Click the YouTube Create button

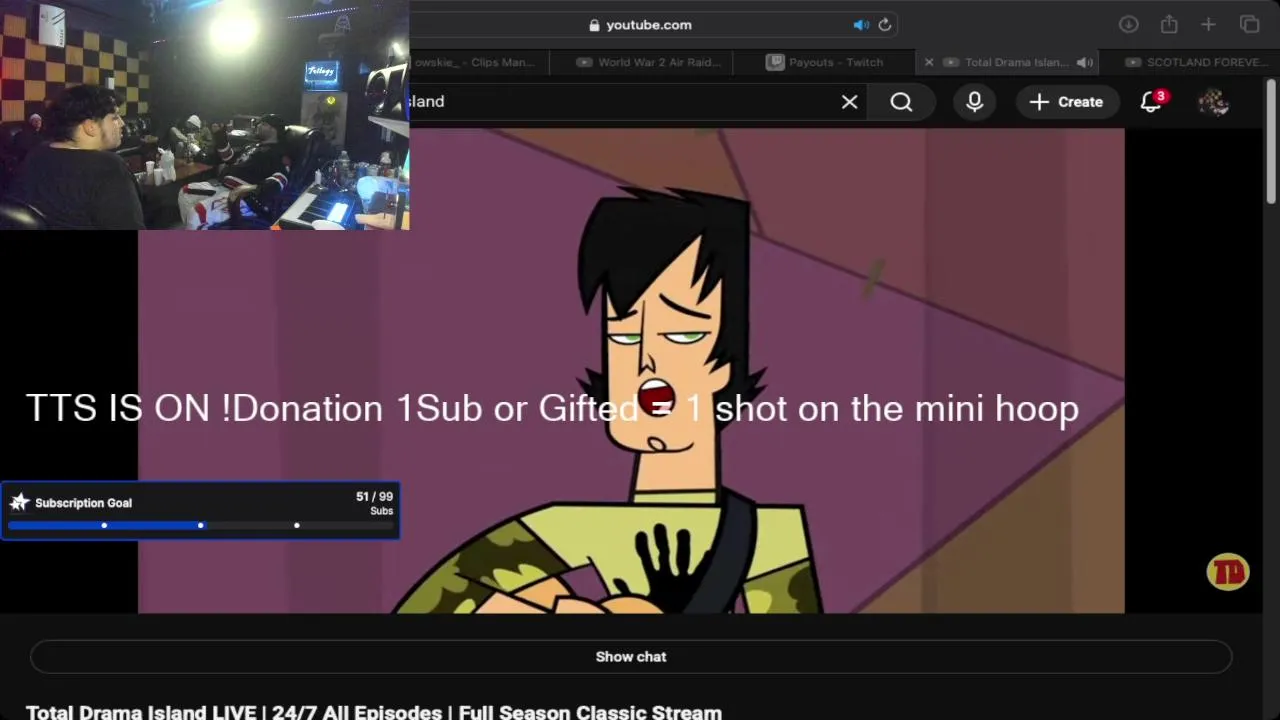1066,102
